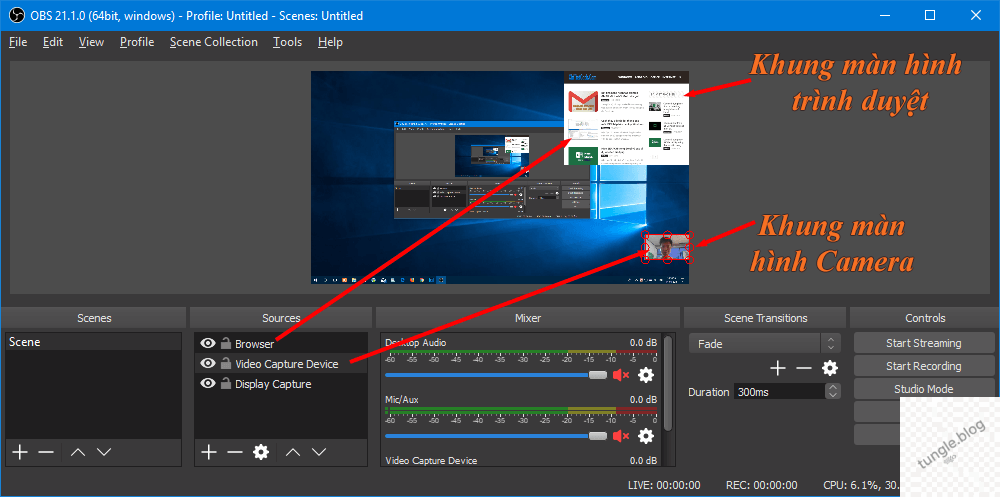The height and width of the screenshot is (497, 1000).
Task: Add a scene transition plus icon
Action: coord(777,368)
